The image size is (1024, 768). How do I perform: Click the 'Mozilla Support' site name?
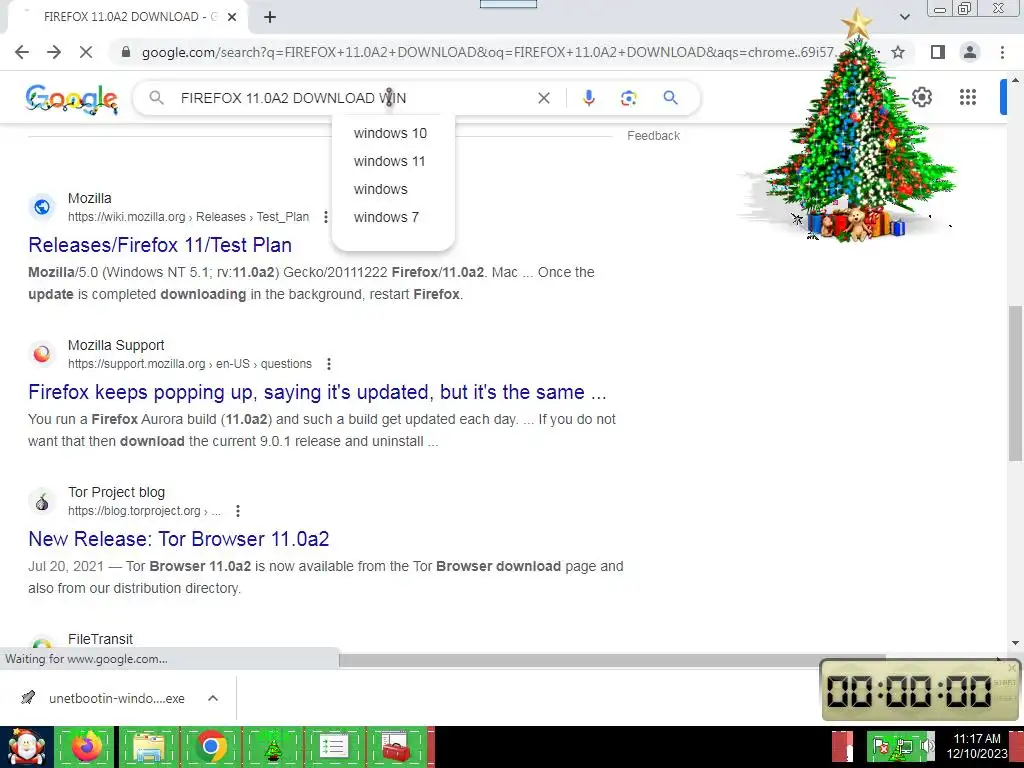click(x=116, y=345)
